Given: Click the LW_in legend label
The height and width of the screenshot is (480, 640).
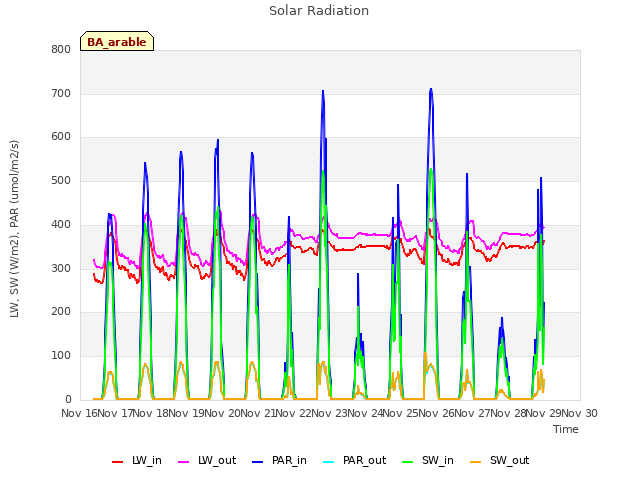Looking at the screenshot, I should (x=147, y=460).
